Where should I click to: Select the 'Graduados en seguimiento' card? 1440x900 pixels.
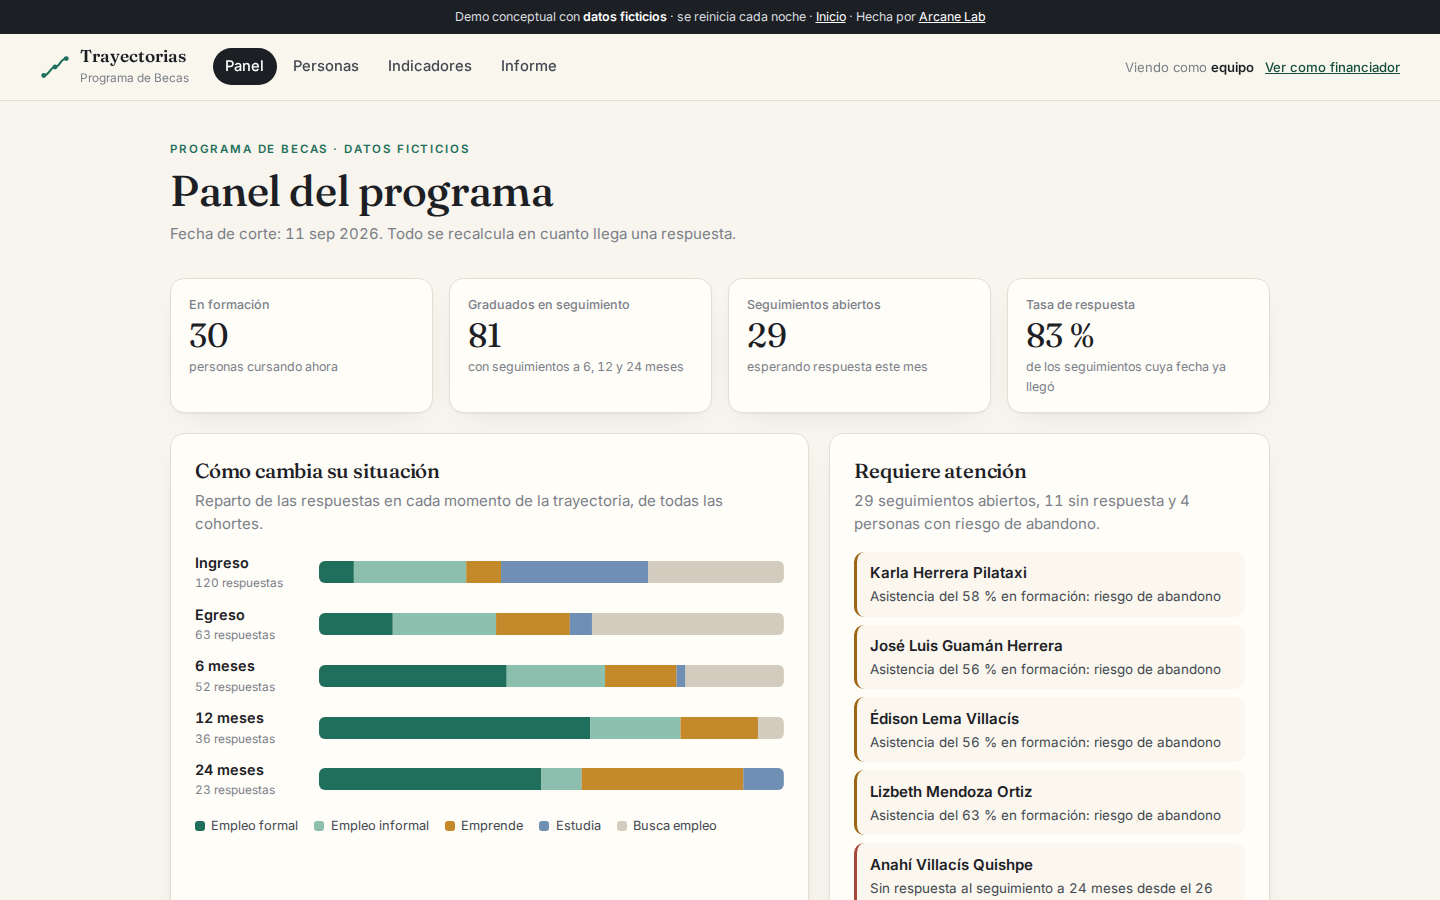(x=580, y=345)
